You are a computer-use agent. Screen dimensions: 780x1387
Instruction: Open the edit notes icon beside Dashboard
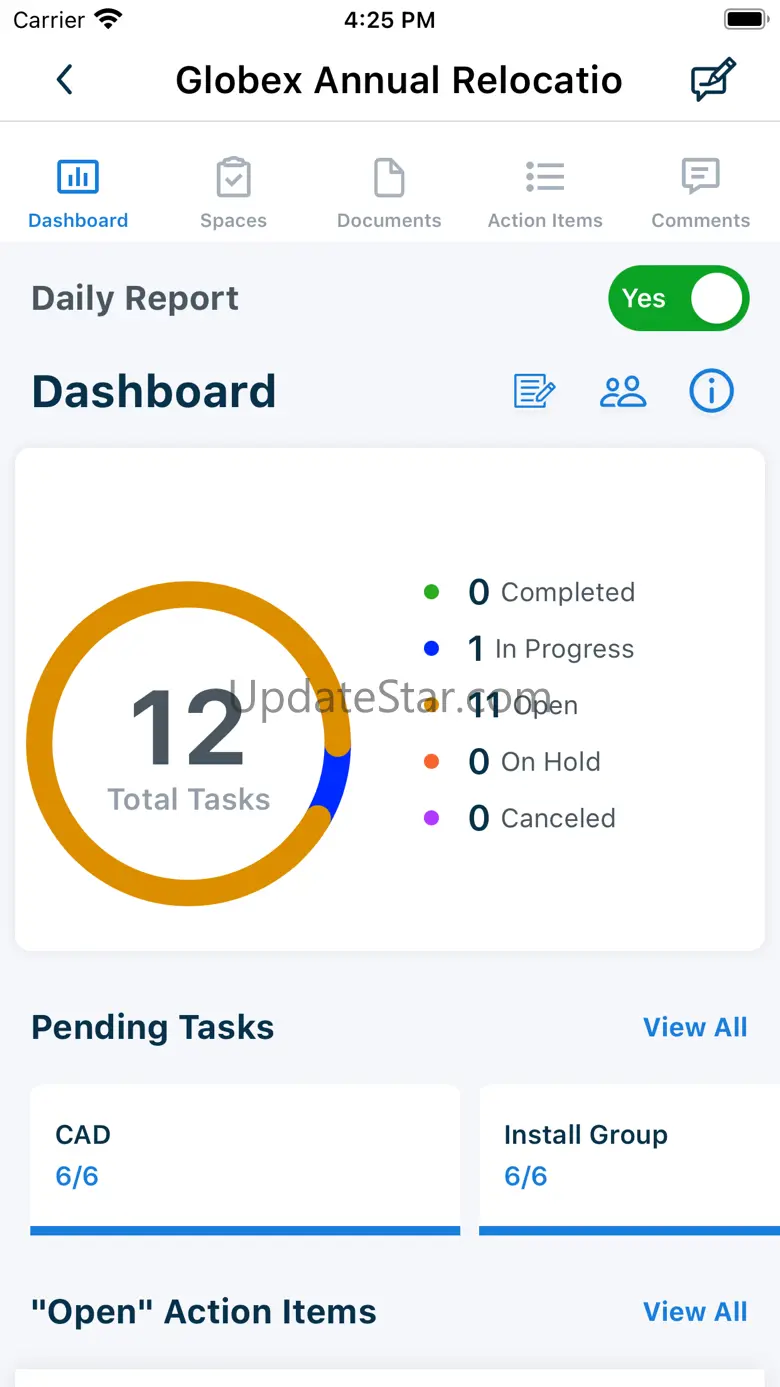point(534,391)
